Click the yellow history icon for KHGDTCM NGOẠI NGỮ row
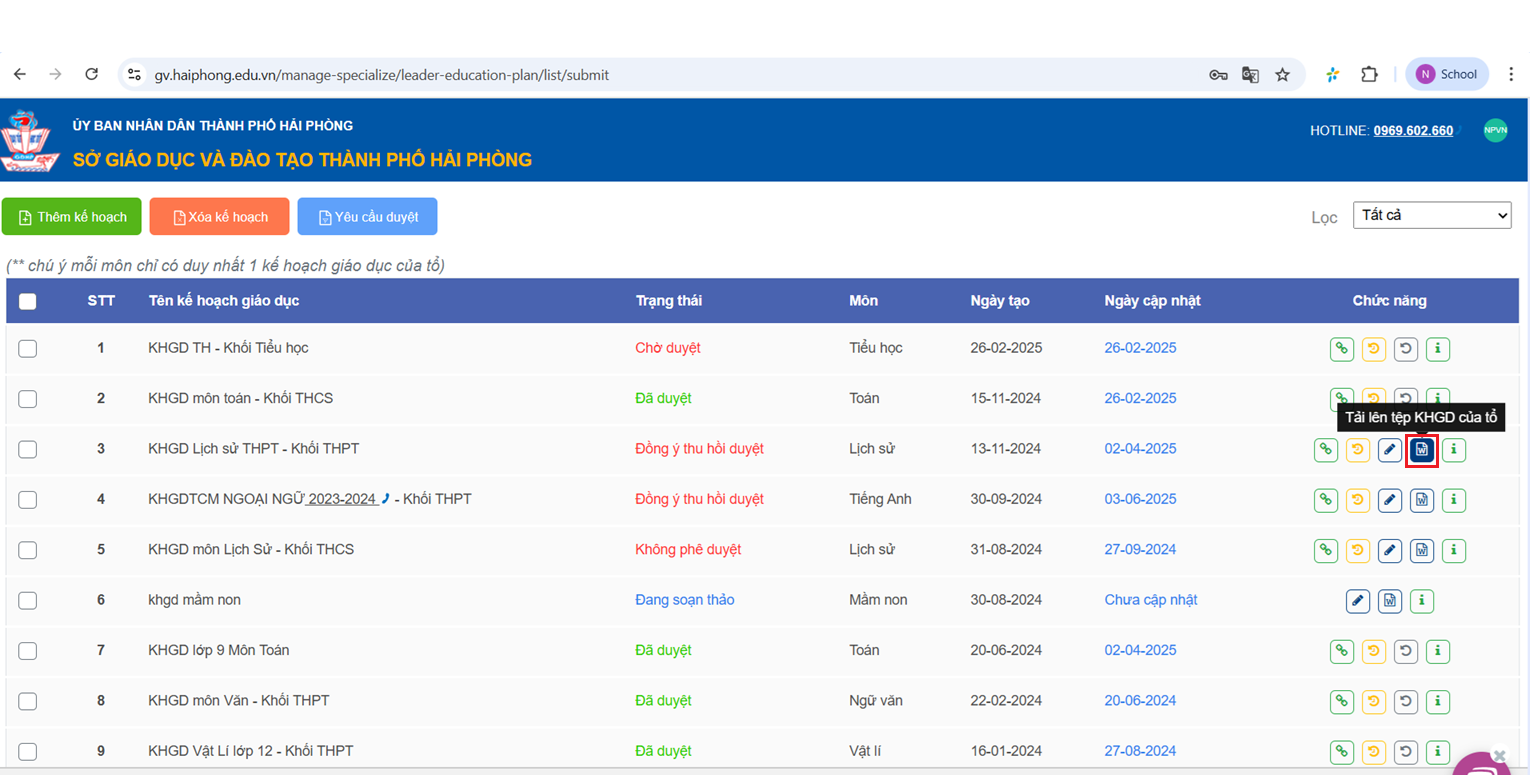1530x775 pixels. click(1357, 499)
